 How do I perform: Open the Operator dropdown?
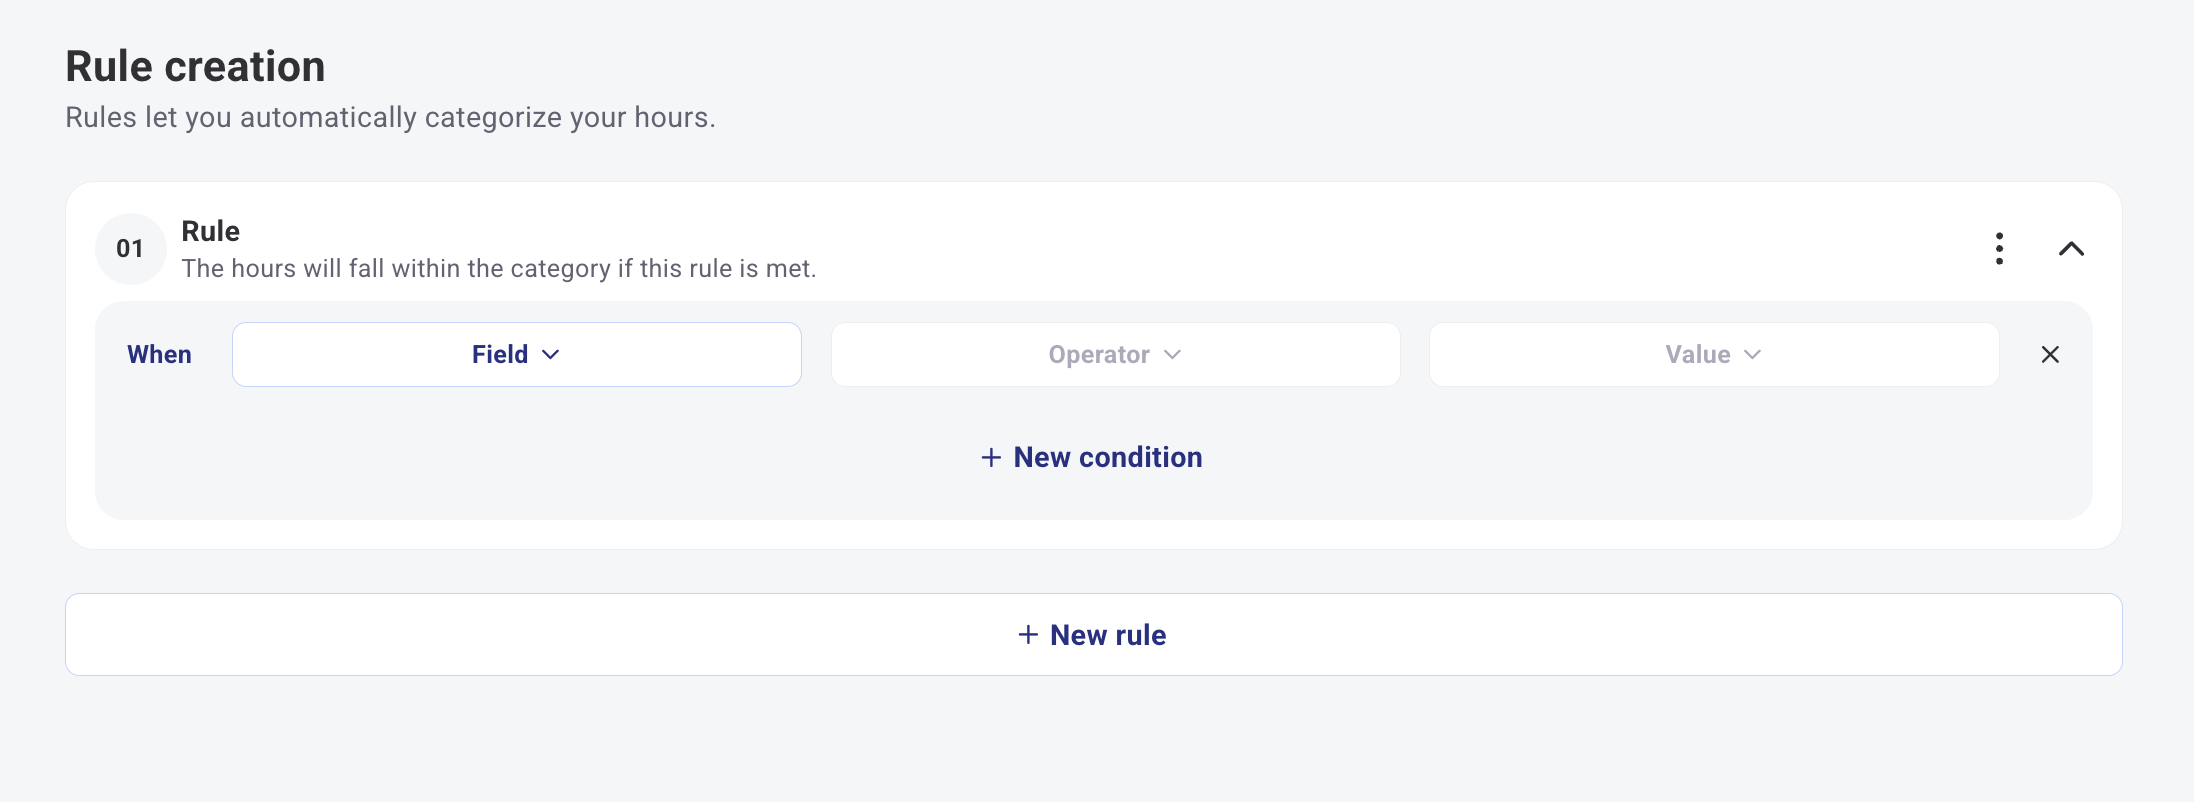(1115, 354)
